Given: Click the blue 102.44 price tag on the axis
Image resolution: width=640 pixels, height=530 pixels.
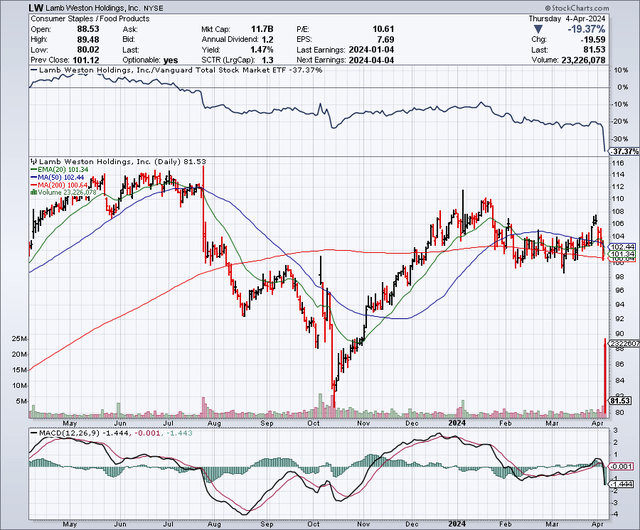Looking at the screenshot, I should (x=622, y=247).
